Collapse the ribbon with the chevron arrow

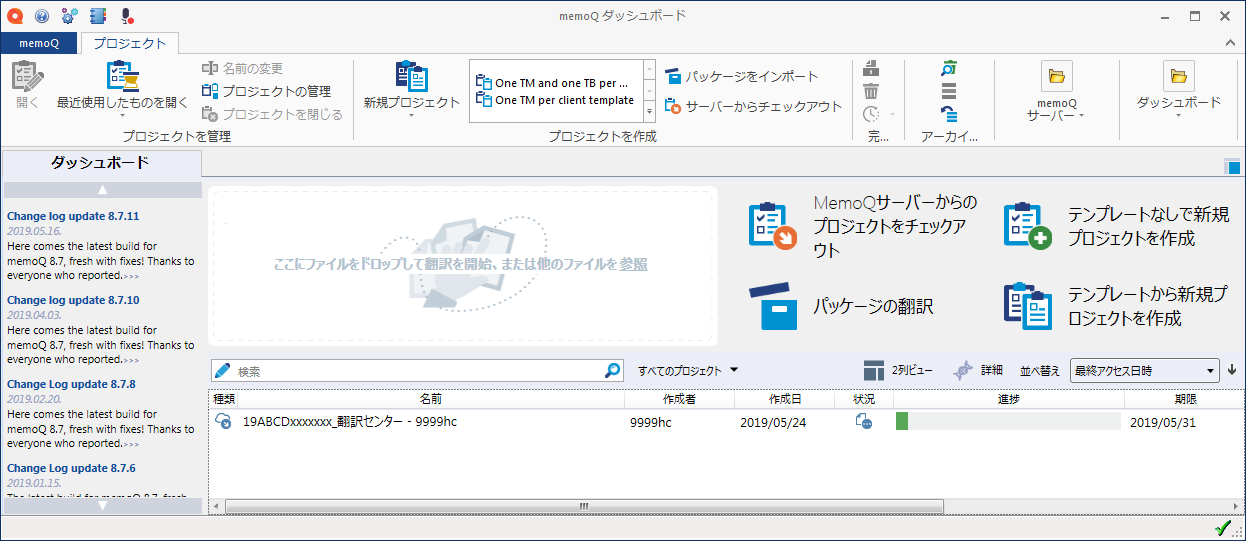pyautogui.click(x=1230, y=43)
